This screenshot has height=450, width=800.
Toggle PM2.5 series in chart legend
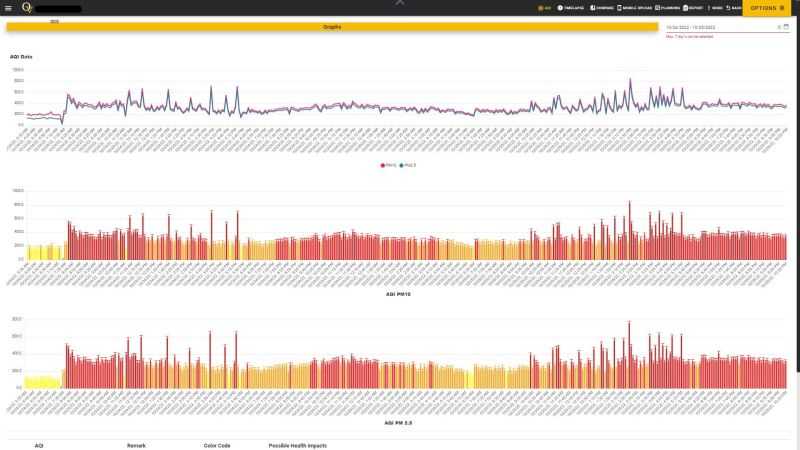pos(409,165)
